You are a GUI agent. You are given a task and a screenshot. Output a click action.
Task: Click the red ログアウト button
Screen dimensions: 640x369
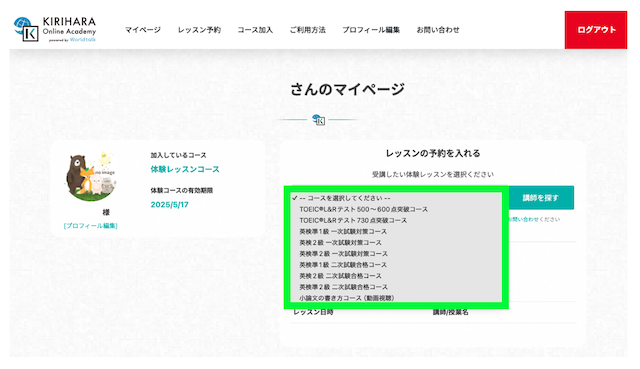tap(596, 30)
